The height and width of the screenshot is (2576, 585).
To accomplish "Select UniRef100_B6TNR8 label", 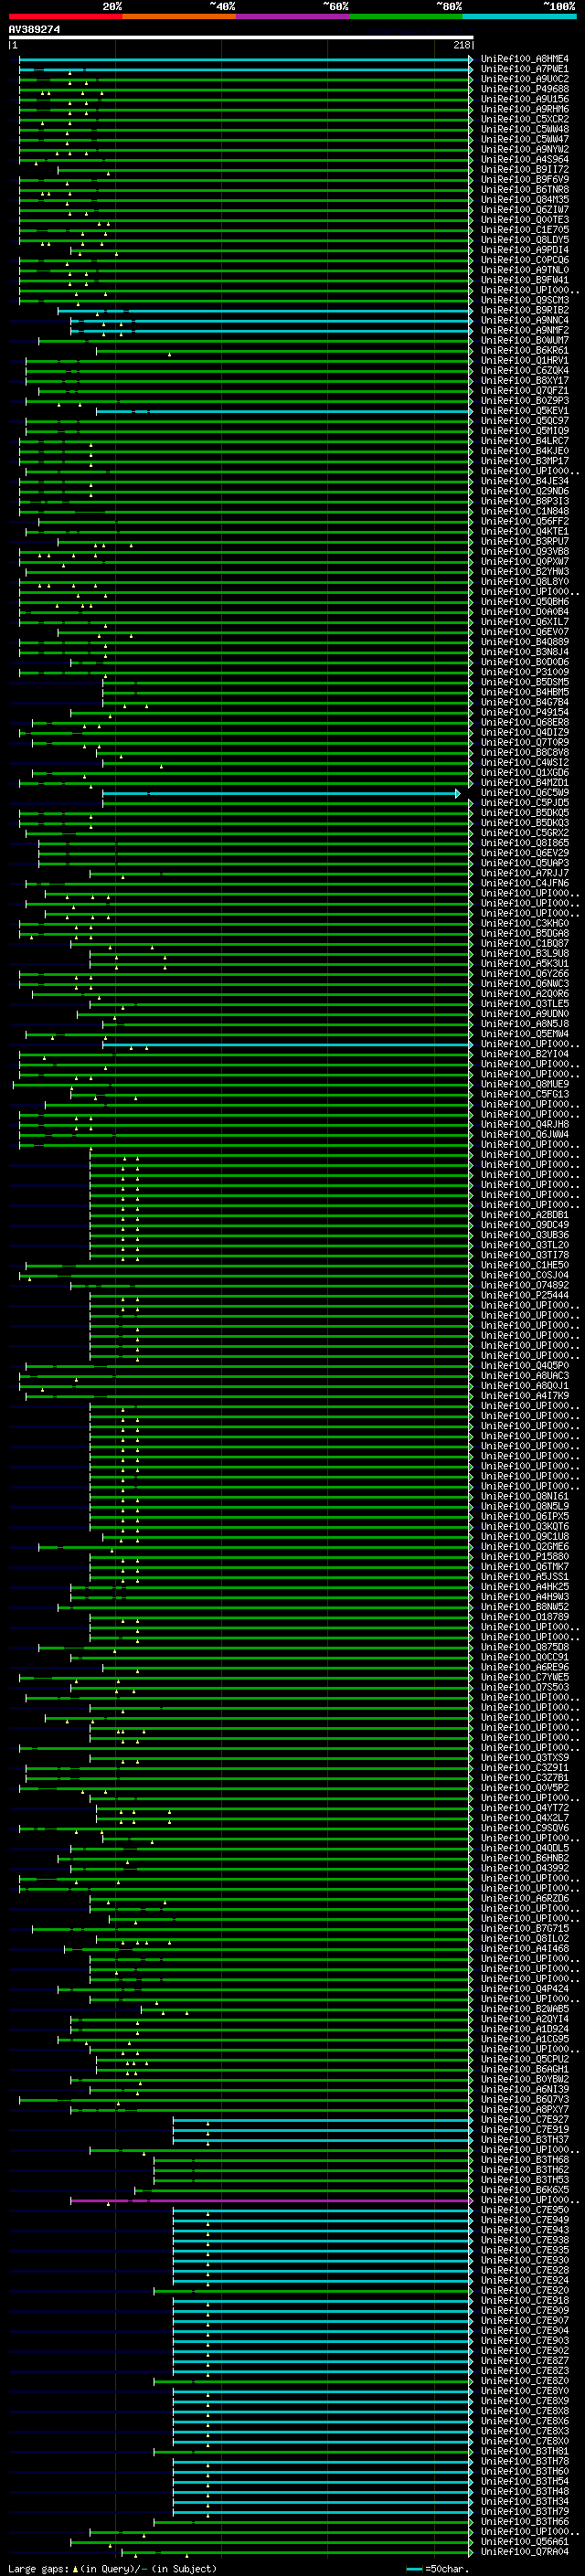I will [x=524, y=189].
